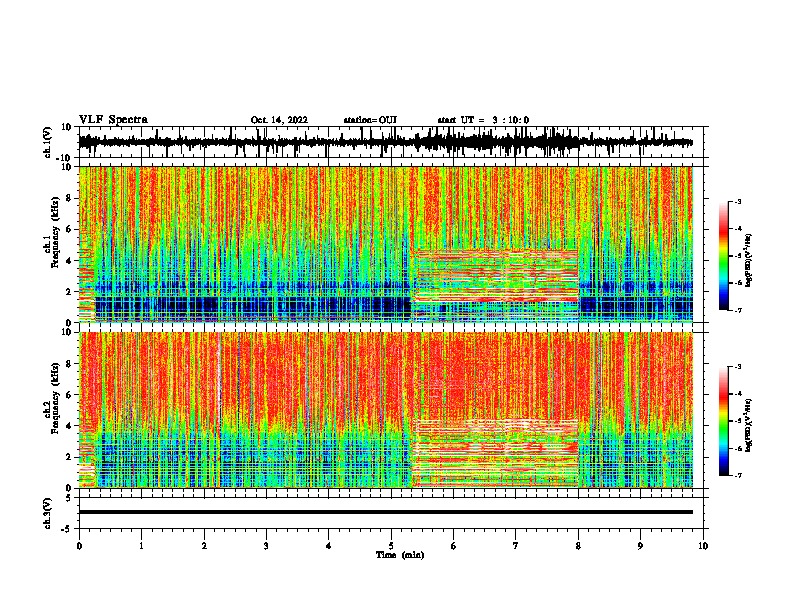Image resolution: width=792 pixels, height=612 pixels.
Task: Click the "VLF Spectra" plot title
Action: click(x=113, y=120)
